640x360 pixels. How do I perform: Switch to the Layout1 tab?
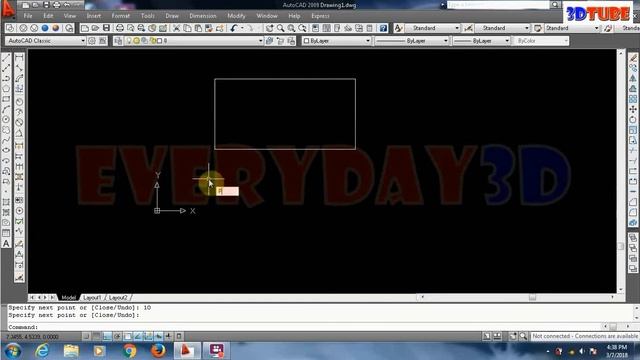coord(92,298)
